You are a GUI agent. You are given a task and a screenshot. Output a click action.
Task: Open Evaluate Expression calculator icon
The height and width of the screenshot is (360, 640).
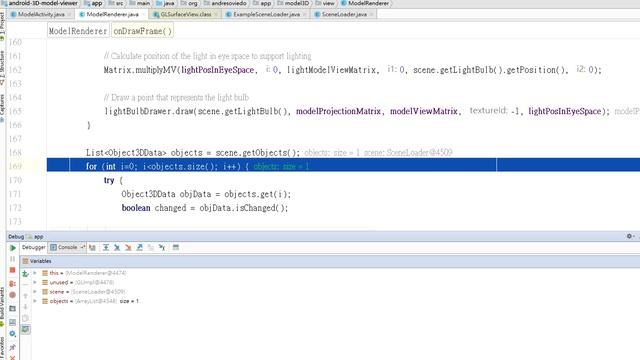[x=176, y=248]
